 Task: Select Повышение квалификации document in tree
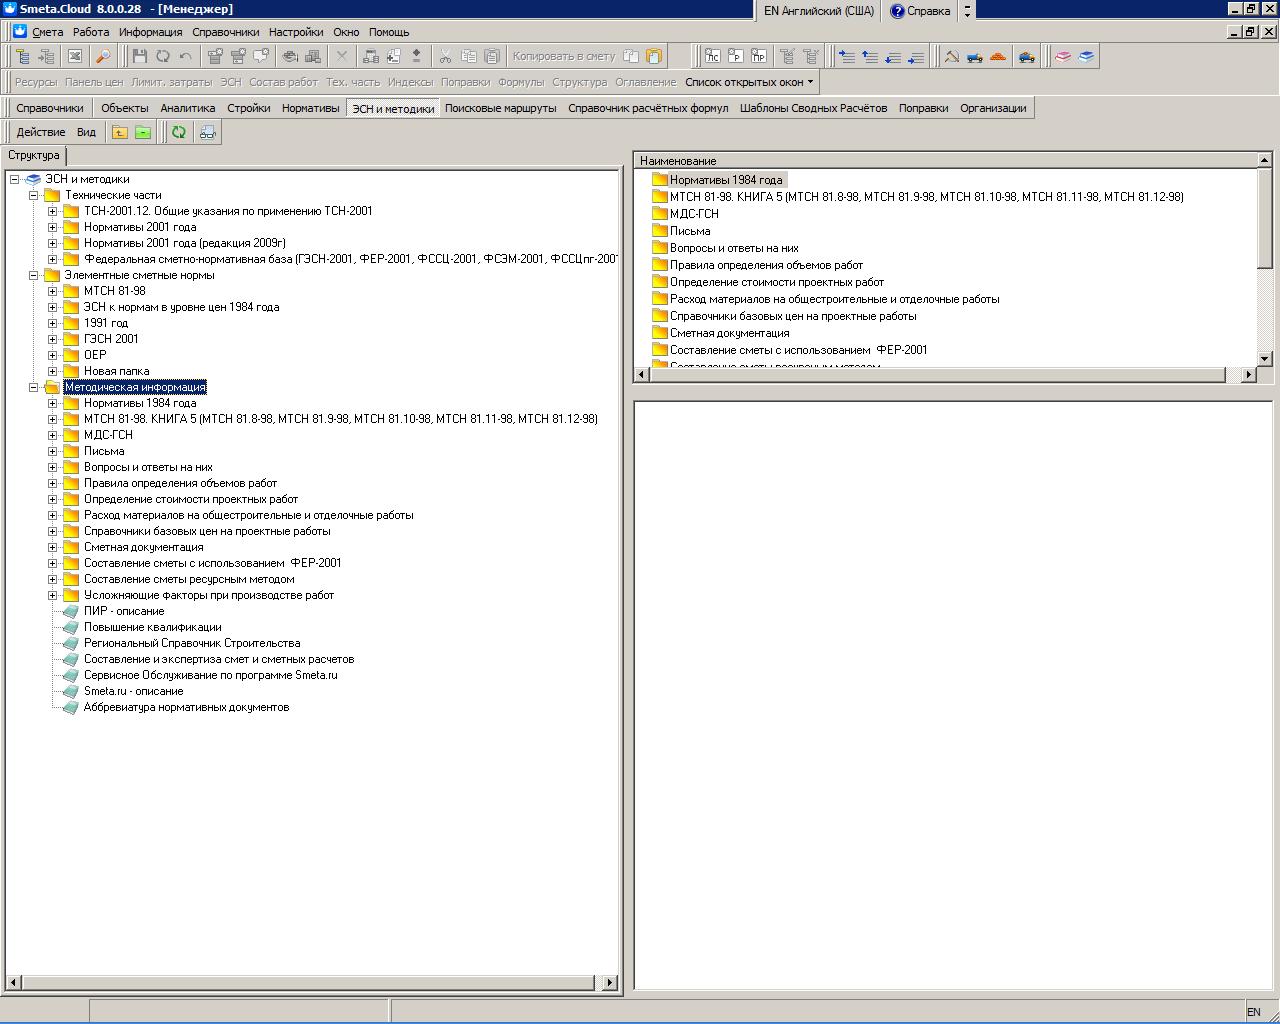(152, 627)
